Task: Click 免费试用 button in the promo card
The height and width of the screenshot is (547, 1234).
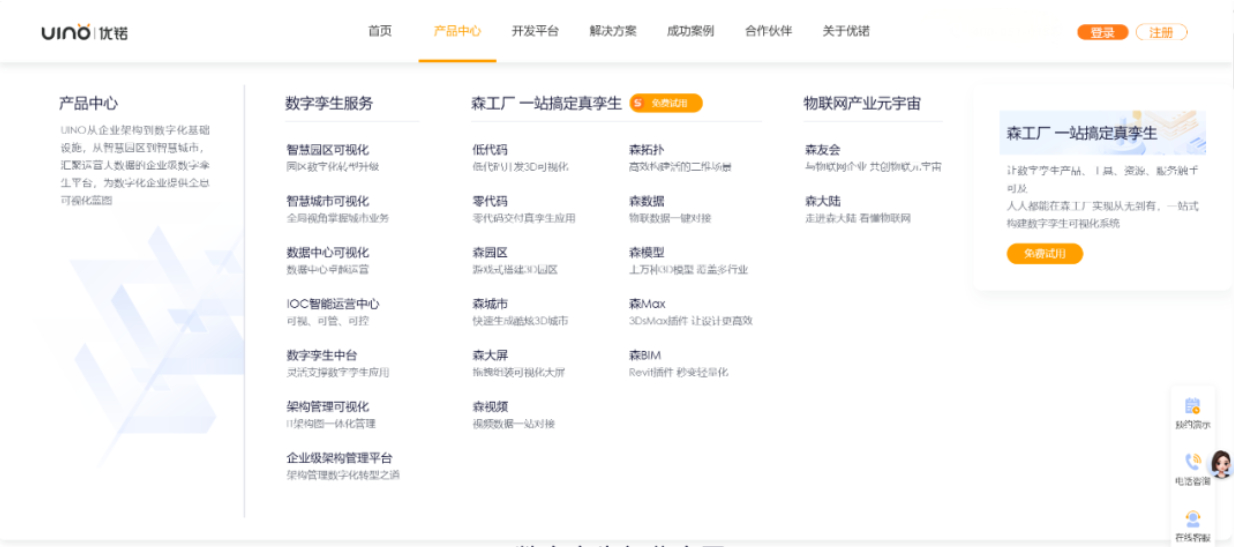Action: tap(1045, 254)
